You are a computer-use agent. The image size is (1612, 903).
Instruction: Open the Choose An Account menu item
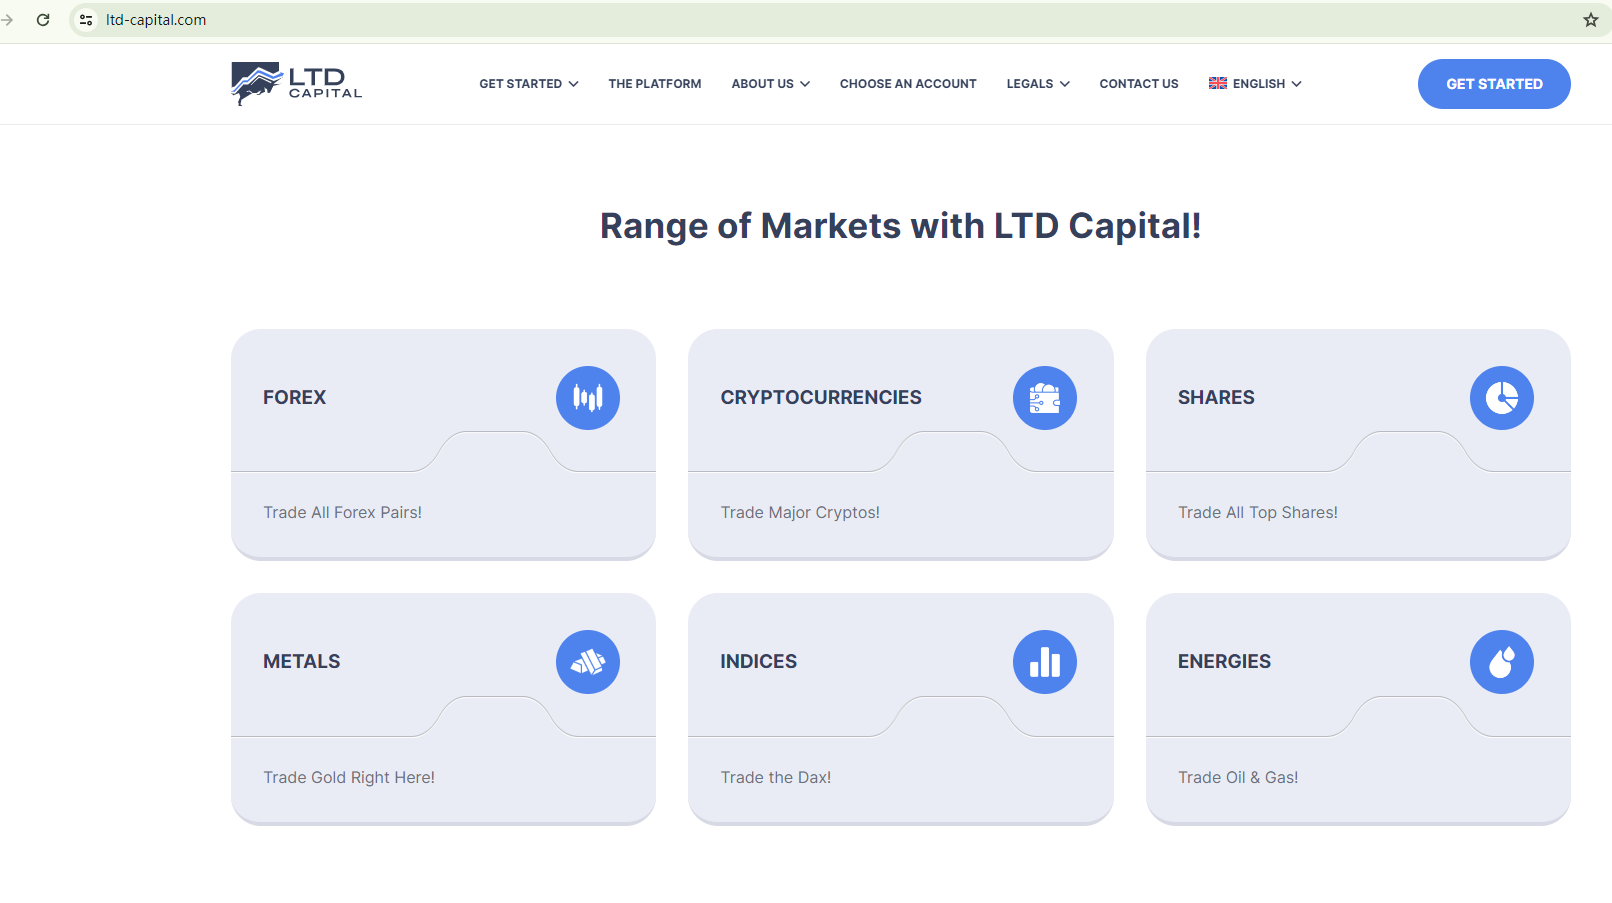click(908, 84)
